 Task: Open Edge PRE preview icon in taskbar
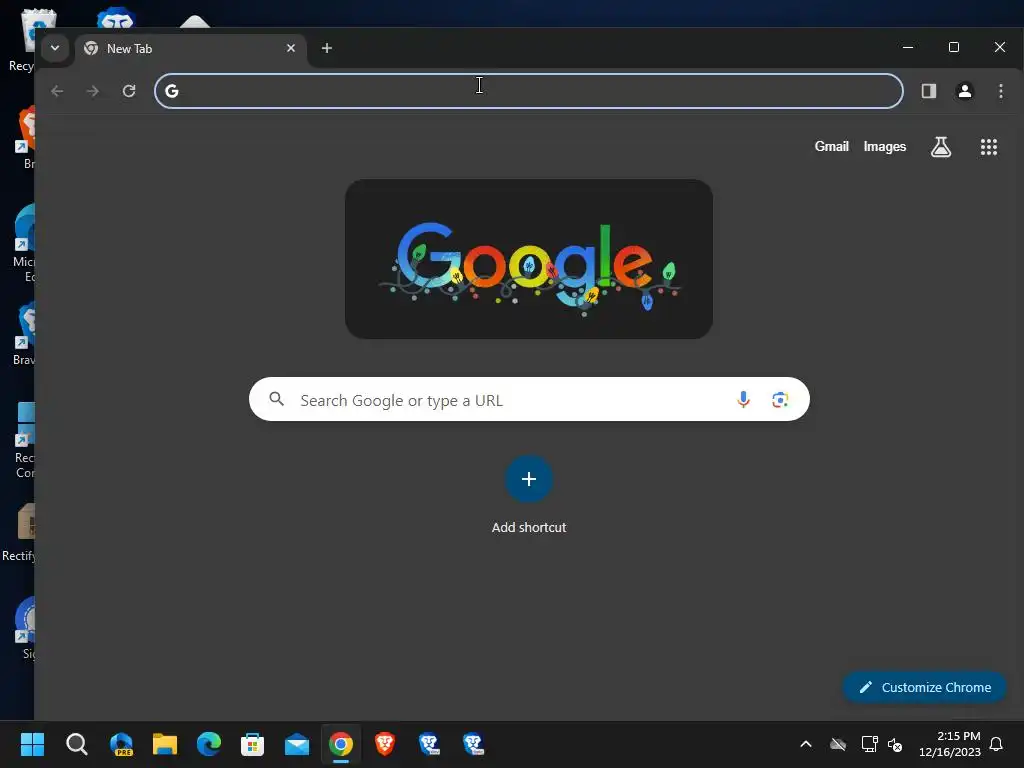click(121, 744)
